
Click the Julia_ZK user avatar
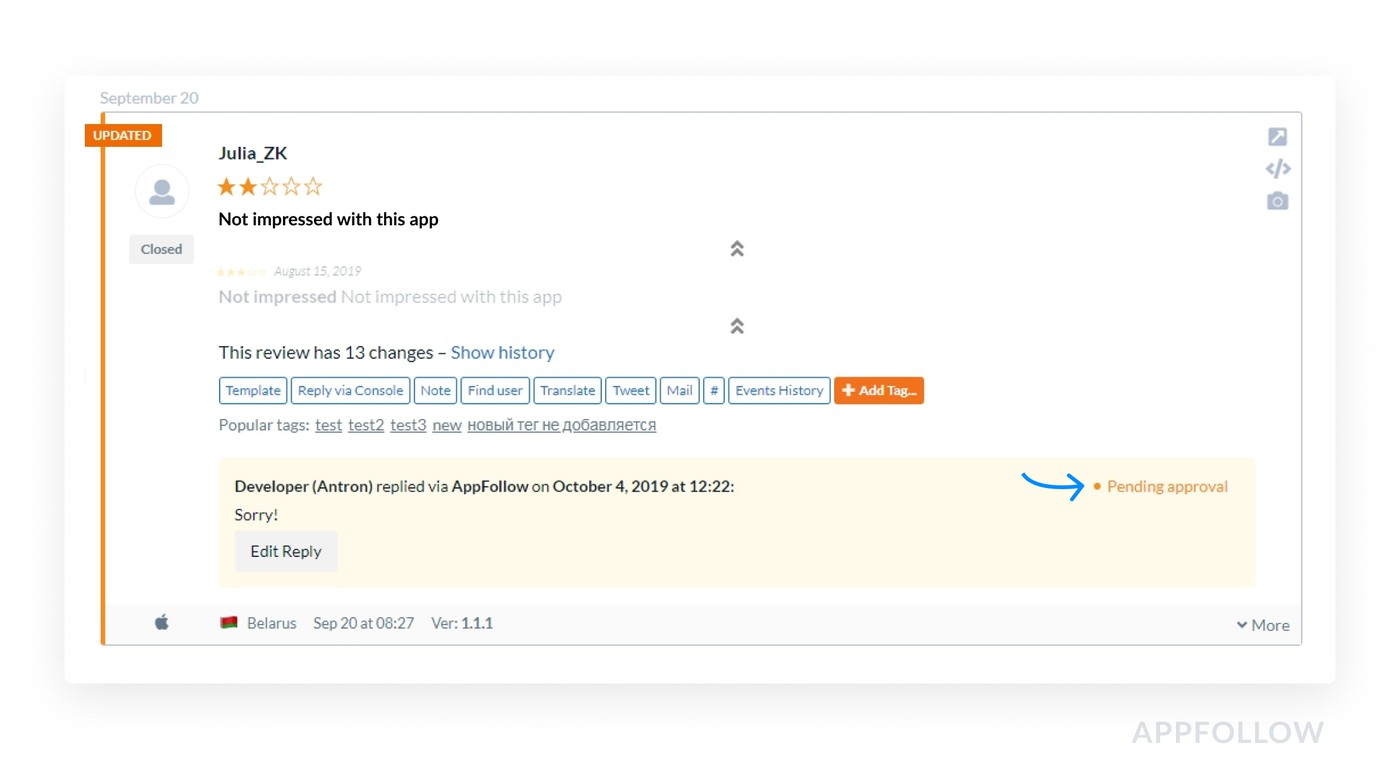[162, 192]
